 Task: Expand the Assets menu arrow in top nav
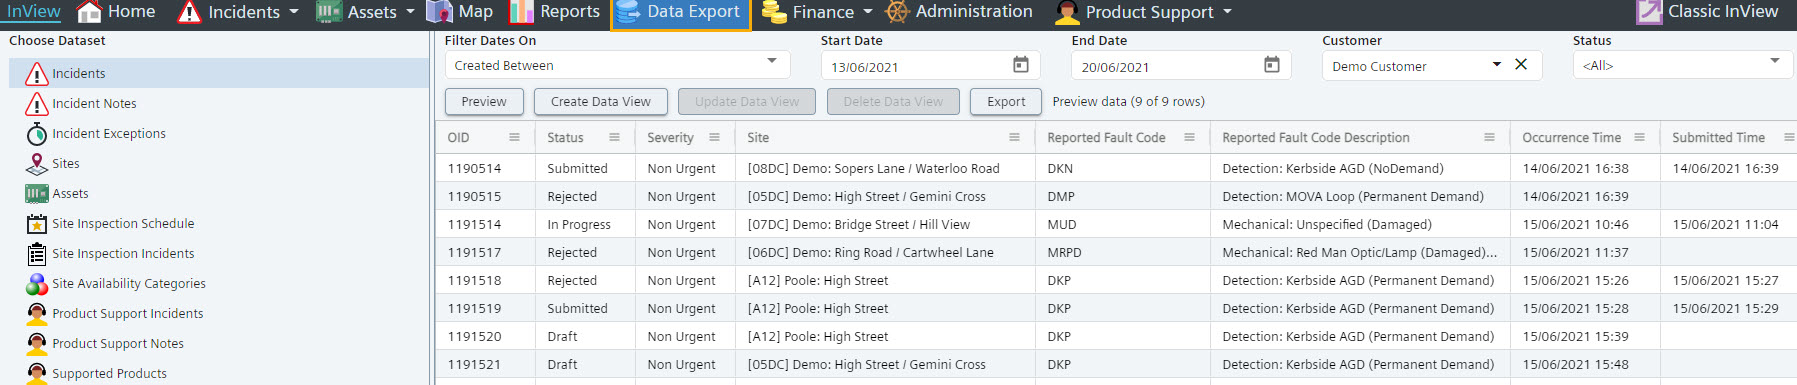pos(410,12)
